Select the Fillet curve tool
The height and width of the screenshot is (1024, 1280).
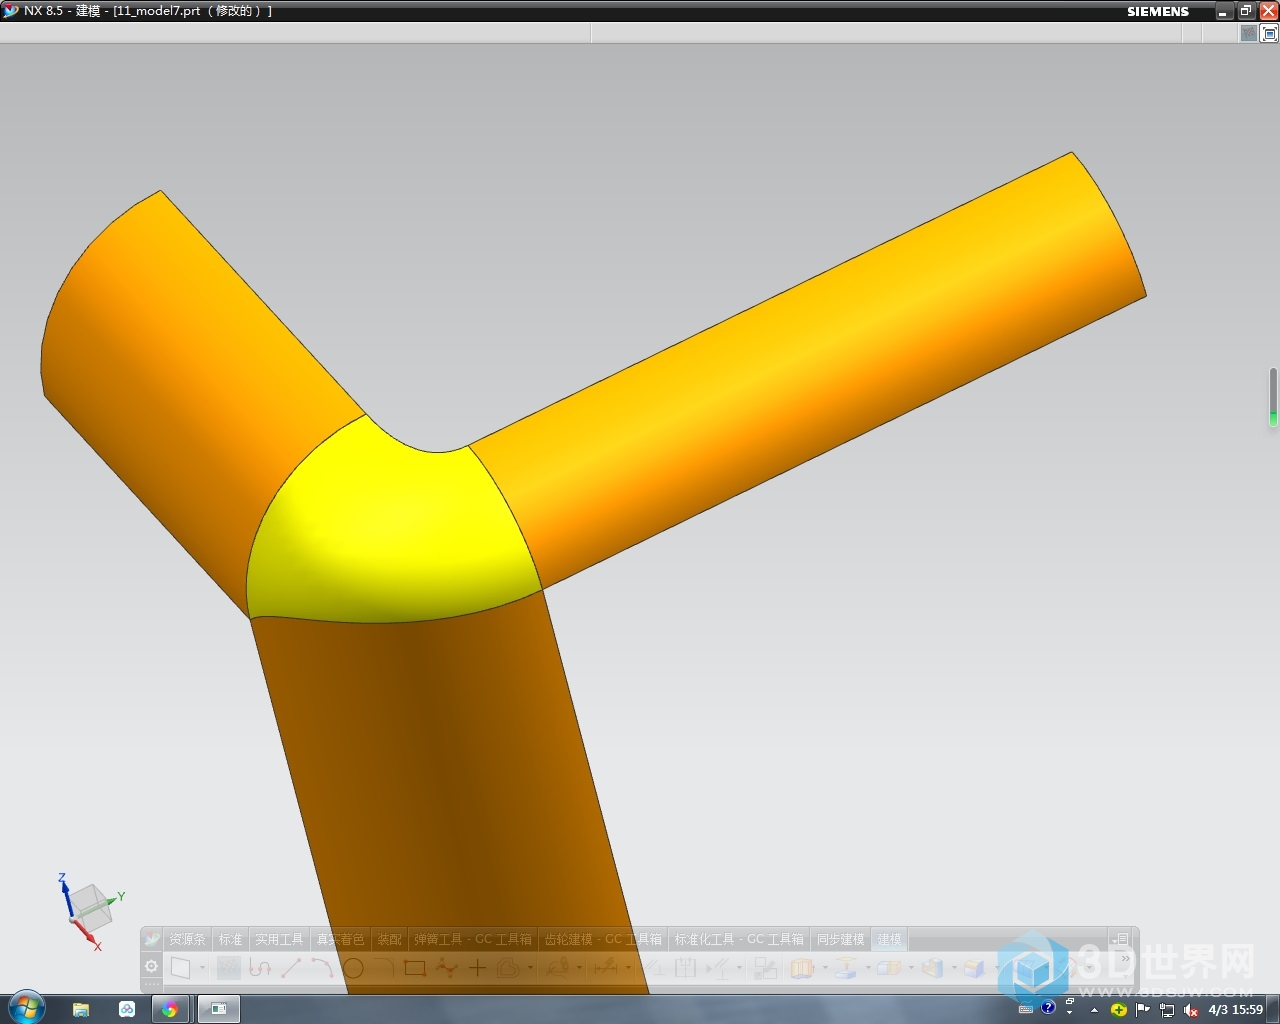[384, 967]
